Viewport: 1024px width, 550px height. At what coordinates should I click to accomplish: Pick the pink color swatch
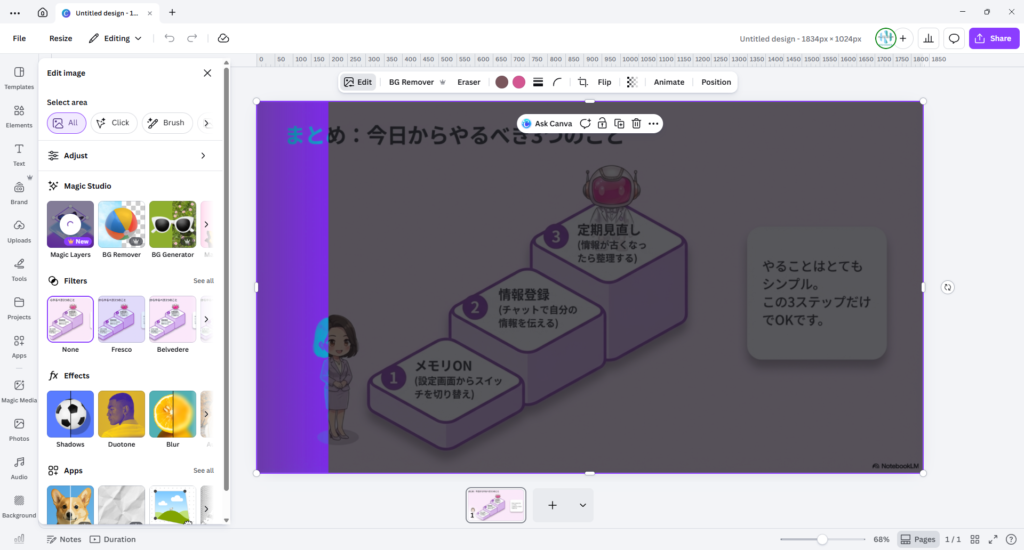(519, 82)
